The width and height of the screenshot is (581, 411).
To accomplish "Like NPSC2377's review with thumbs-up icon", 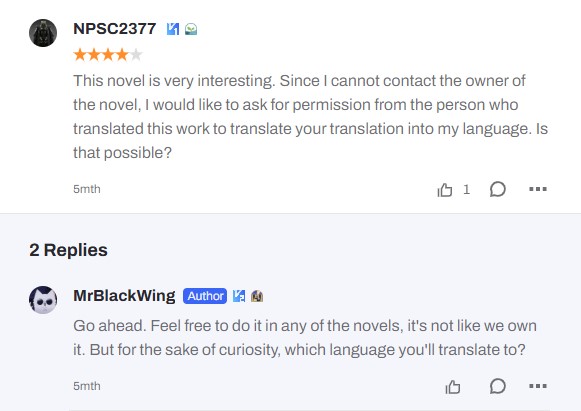I will [x=445, y=189].
